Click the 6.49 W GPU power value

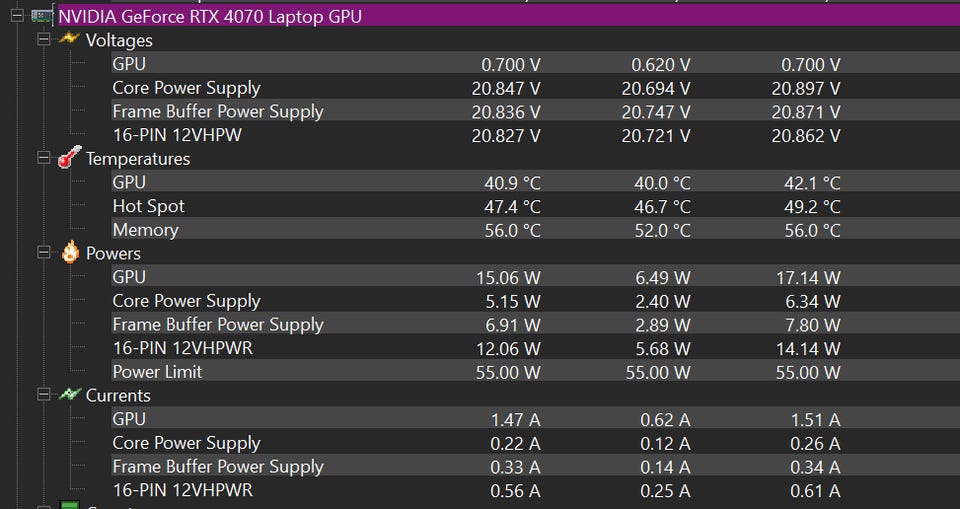pyautogui.click(x=663, y=278)
